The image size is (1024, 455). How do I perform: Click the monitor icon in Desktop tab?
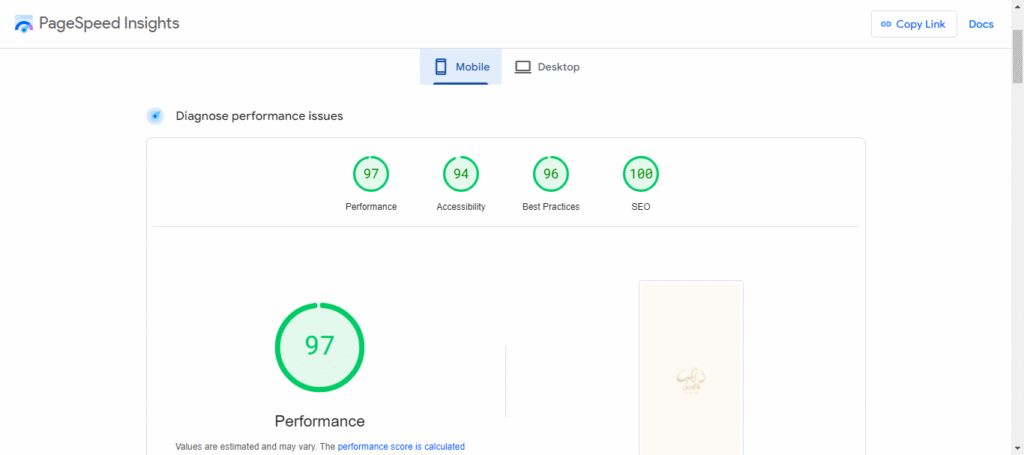coord(523,67)
